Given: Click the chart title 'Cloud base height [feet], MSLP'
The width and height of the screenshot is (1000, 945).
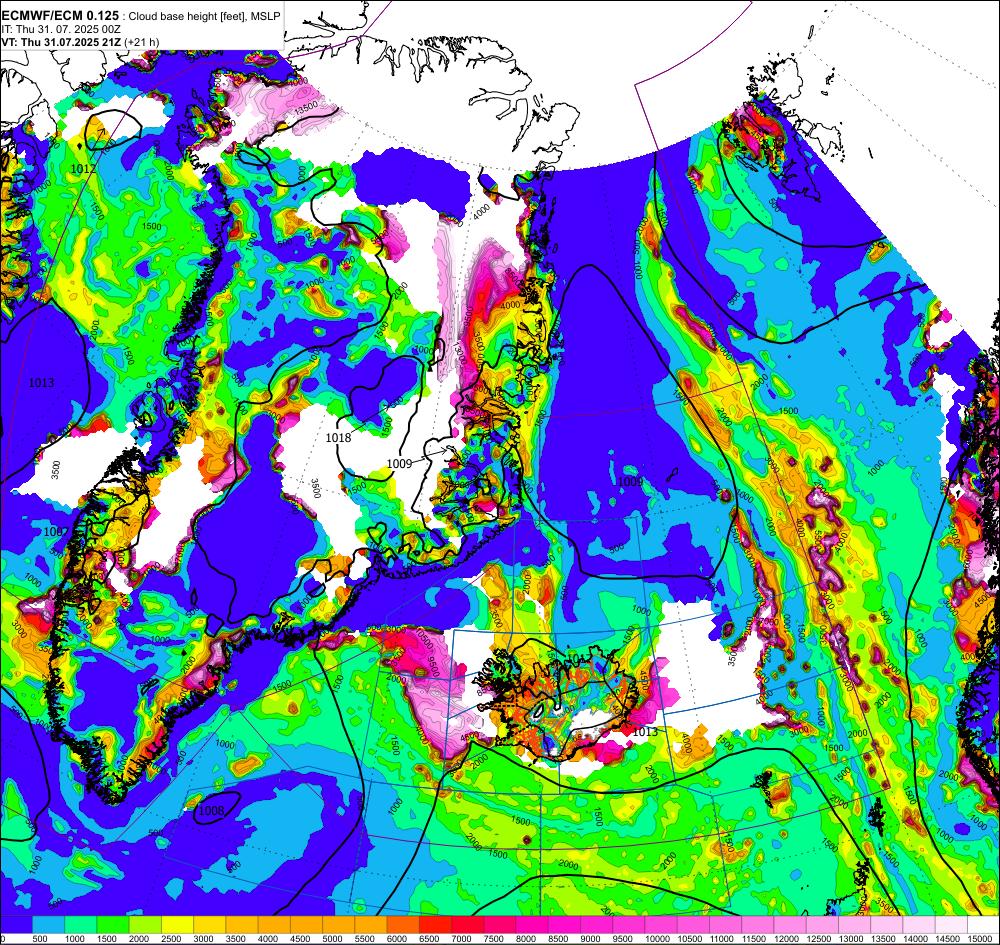Looking at the screenshot, I should tap(203, 17).
